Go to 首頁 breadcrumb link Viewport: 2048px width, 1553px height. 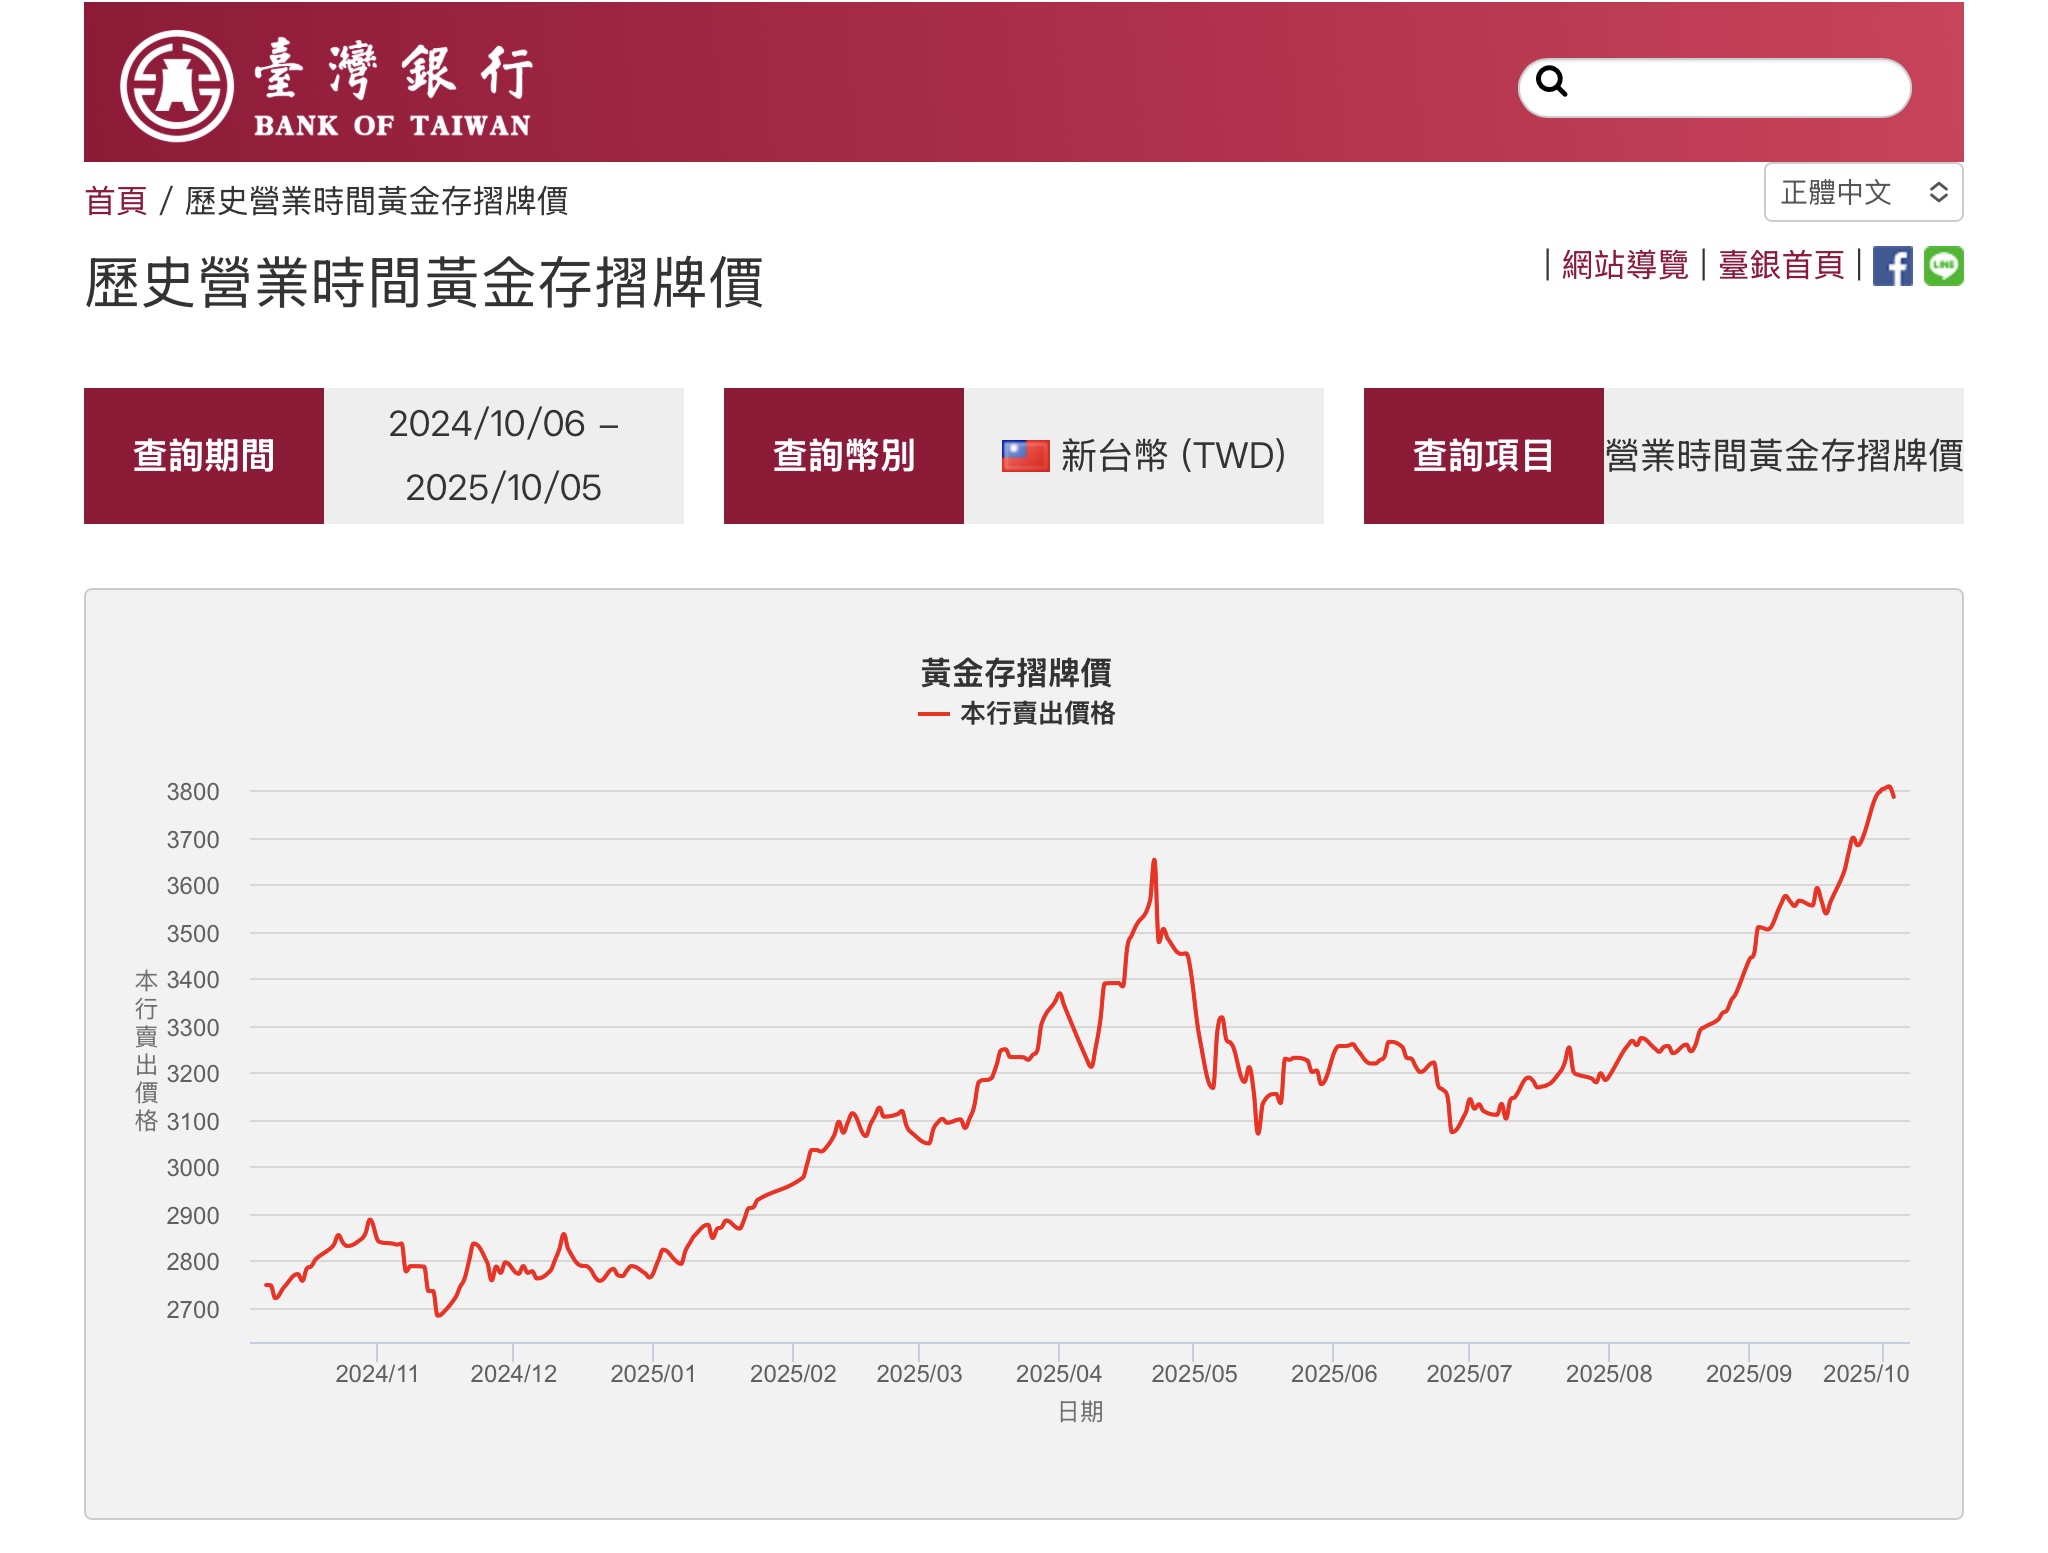[x=116, y=201]
